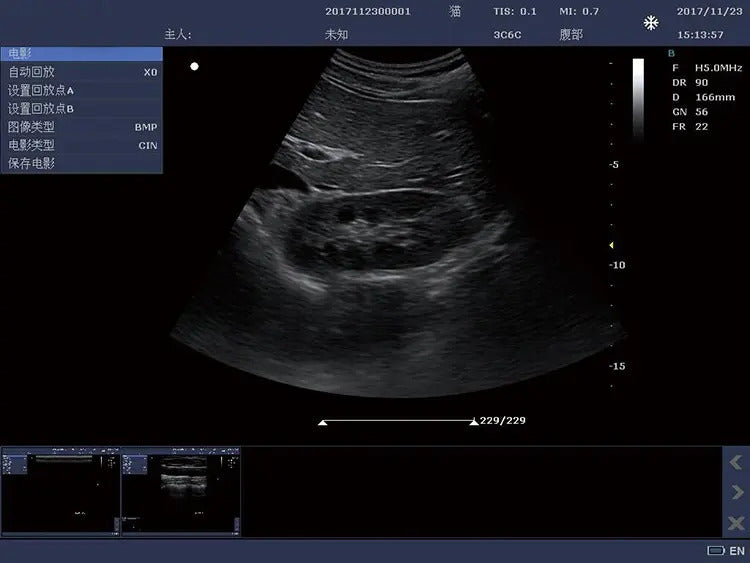Viewport: 750px width, 563px height.
Task: Choose 设置回放点A in the cine menu
Action: (81, 90)
